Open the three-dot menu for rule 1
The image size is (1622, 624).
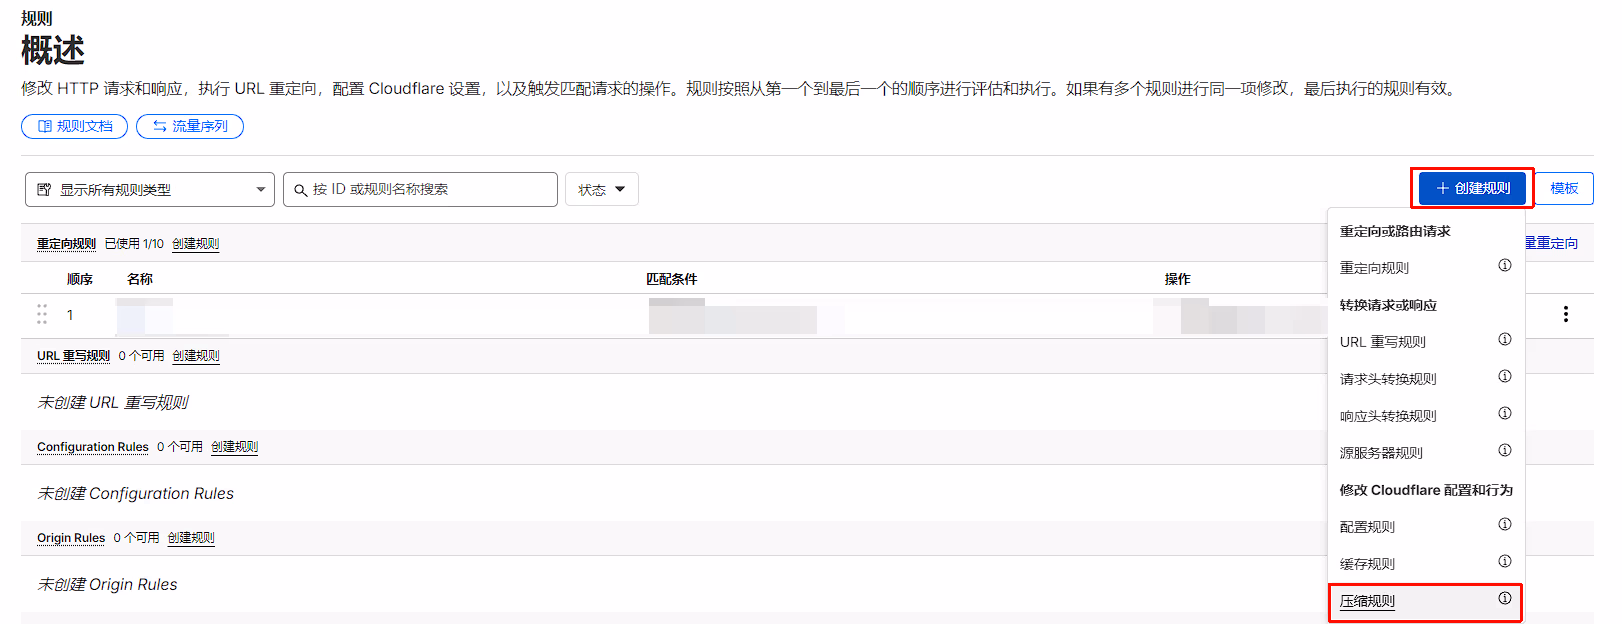point(1565,314)
